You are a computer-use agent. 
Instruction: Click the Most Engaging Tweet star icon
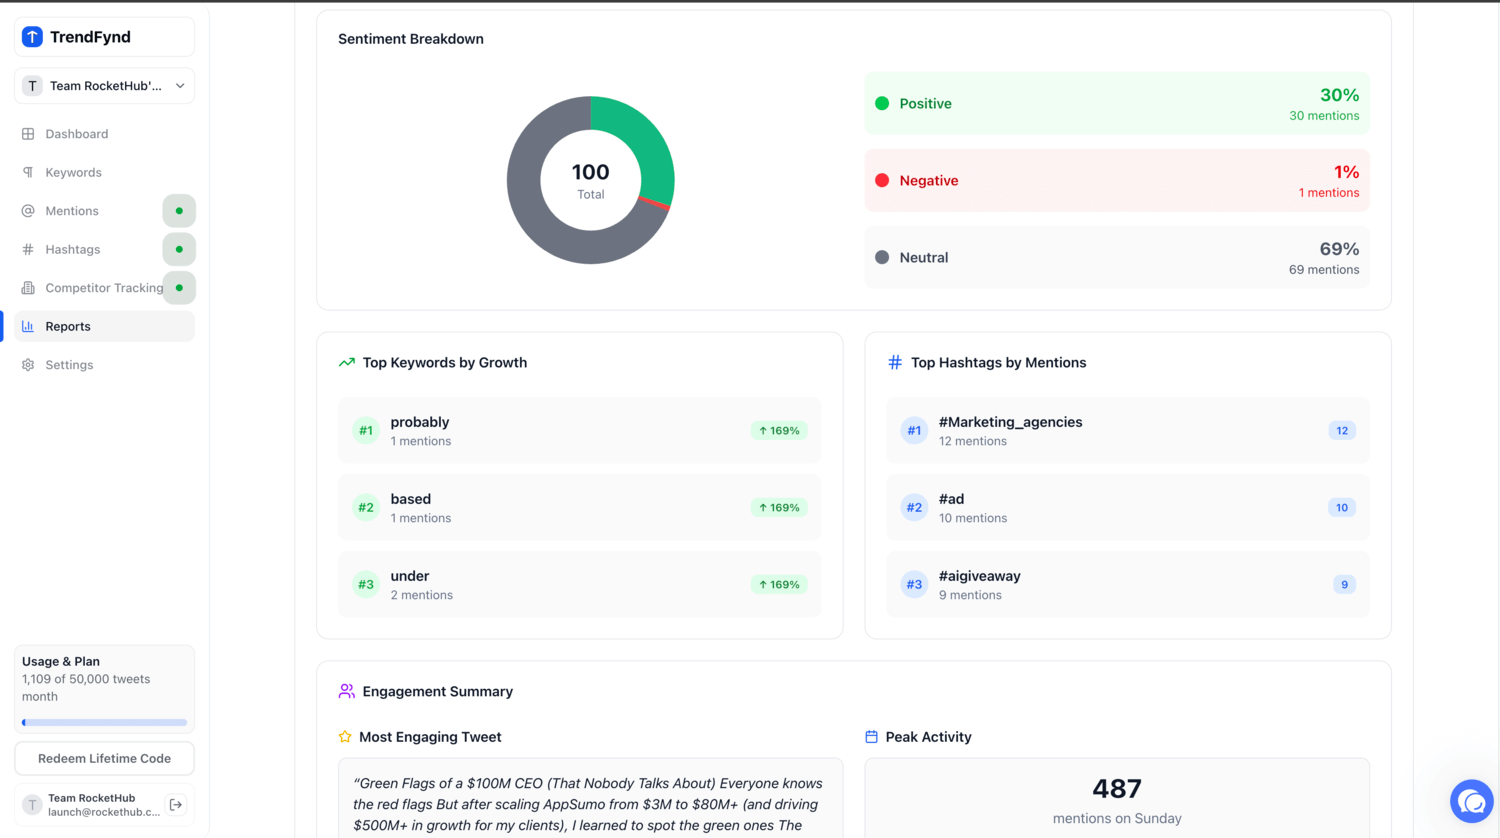pos(345,737)
